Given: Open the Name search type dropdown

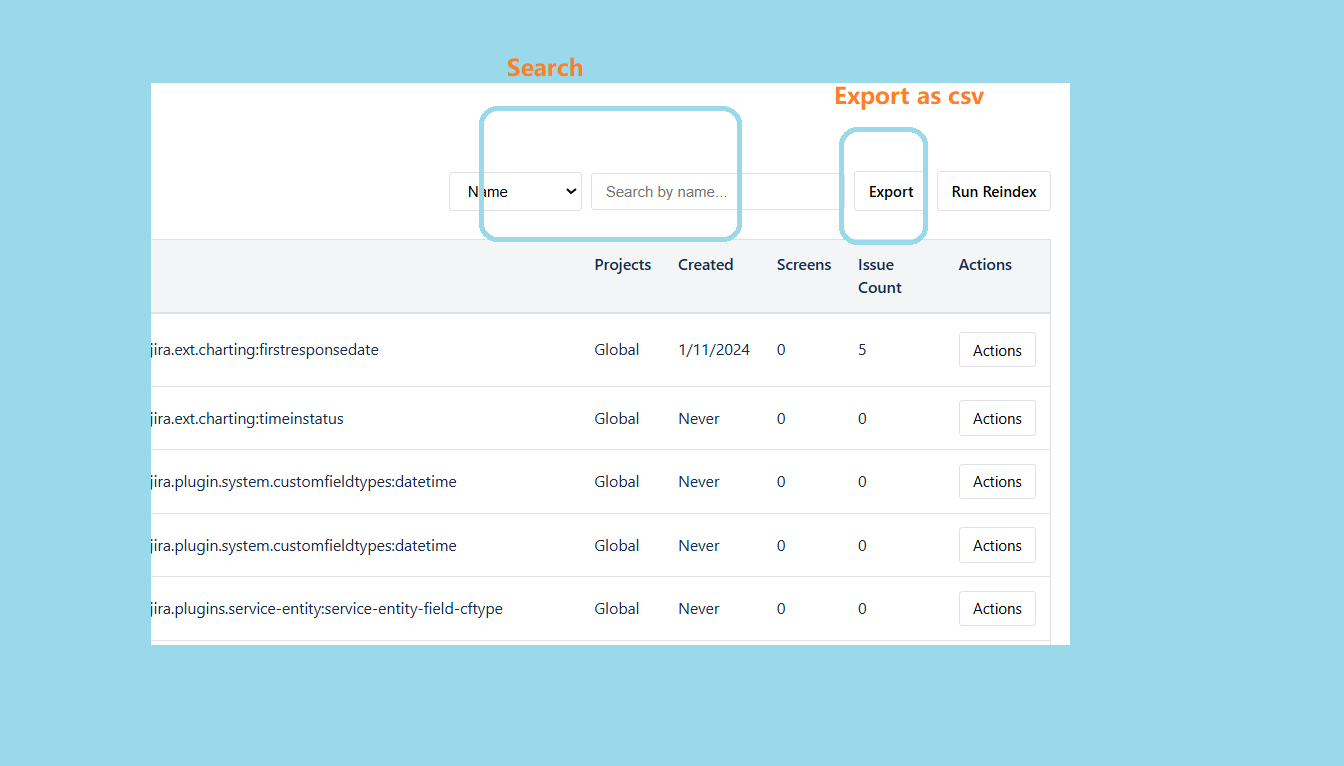Looking at the screenshot, I should pyautogui.click(x=515, y=191).
